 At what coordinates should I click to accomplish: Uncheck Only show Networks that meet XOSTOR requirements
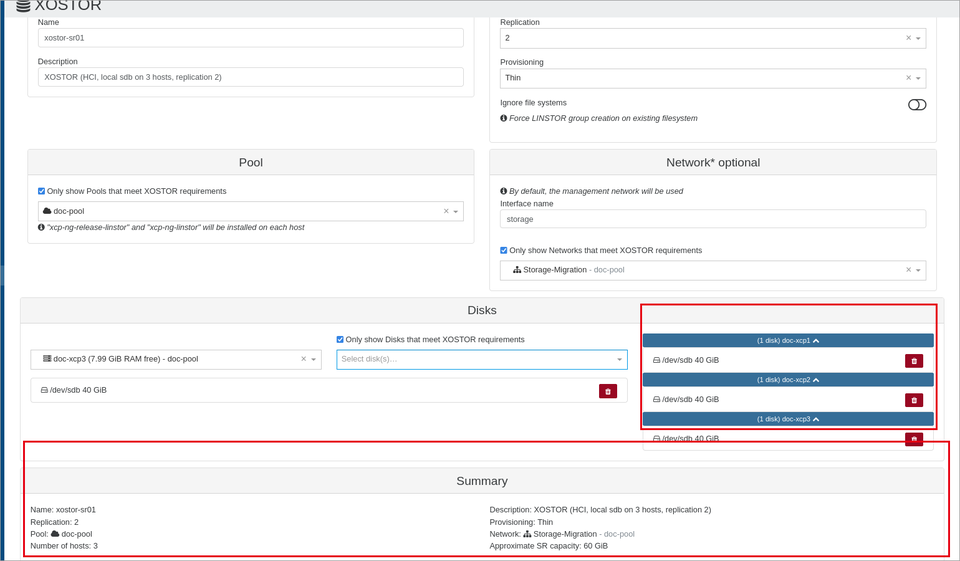tap(503, 250)
